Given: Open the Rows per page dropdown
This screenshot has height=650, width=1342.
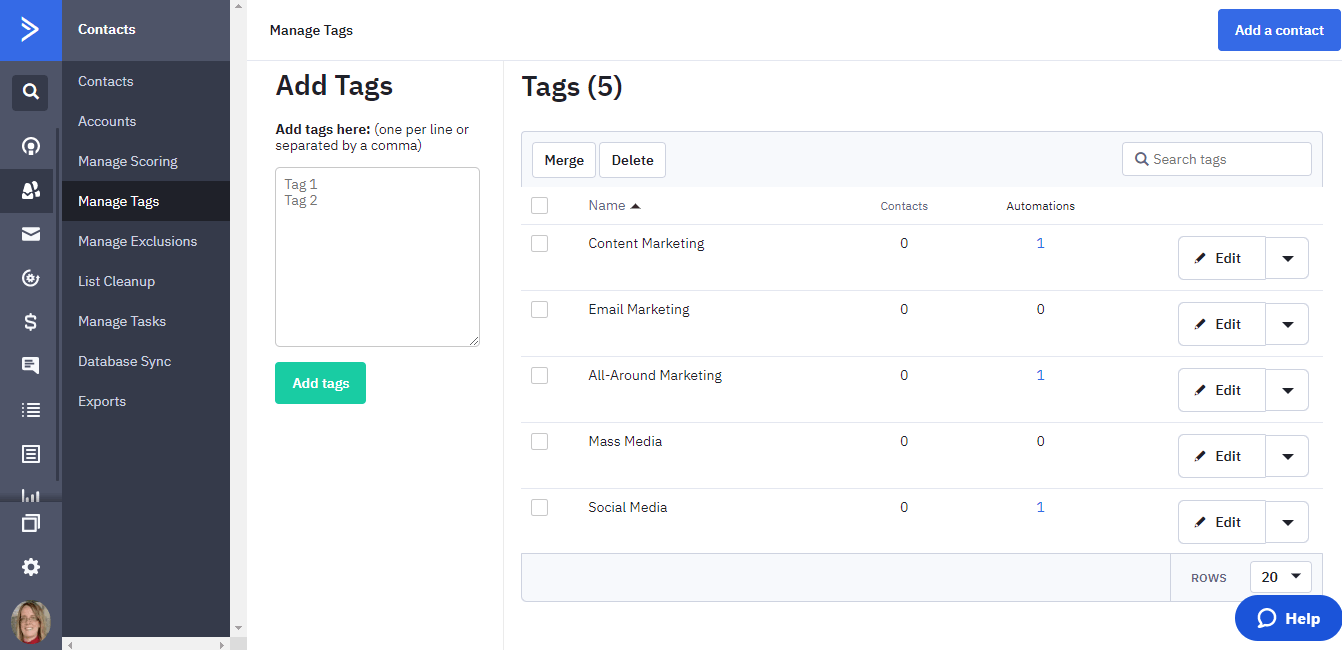Looking at the screenshot, I should [1281, 577].
